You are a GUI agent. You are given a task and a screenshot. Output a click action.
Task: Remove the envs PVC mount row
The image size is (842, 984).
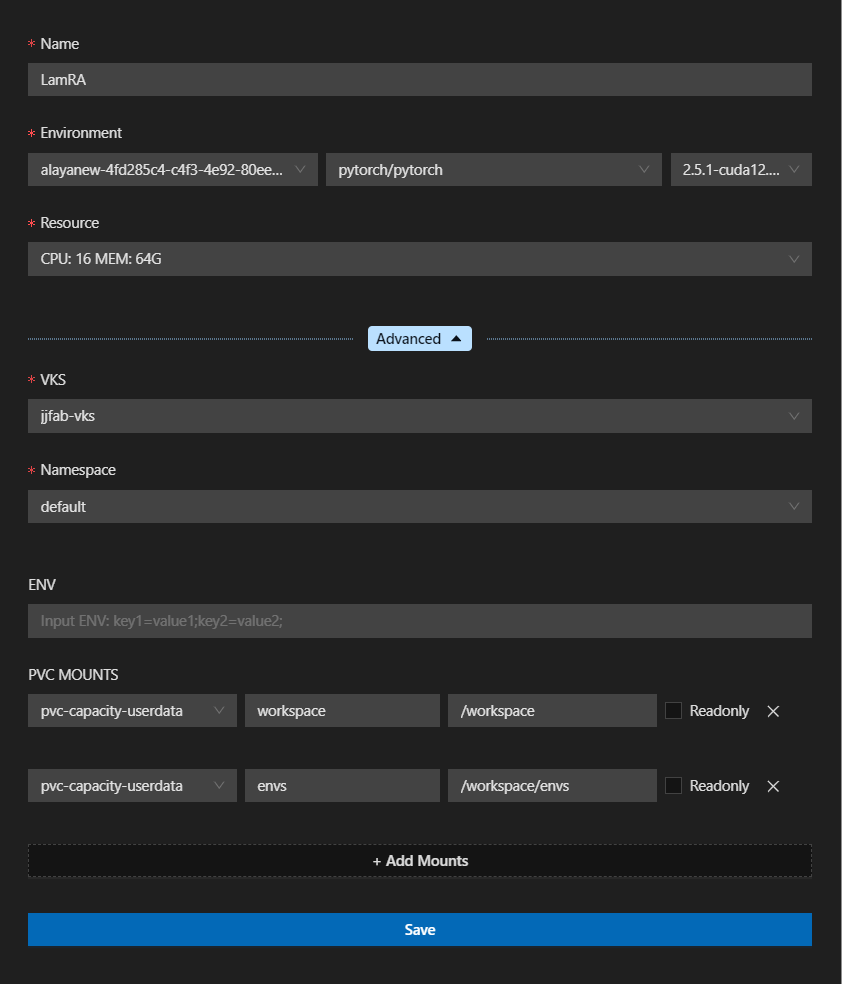(773, 786)
